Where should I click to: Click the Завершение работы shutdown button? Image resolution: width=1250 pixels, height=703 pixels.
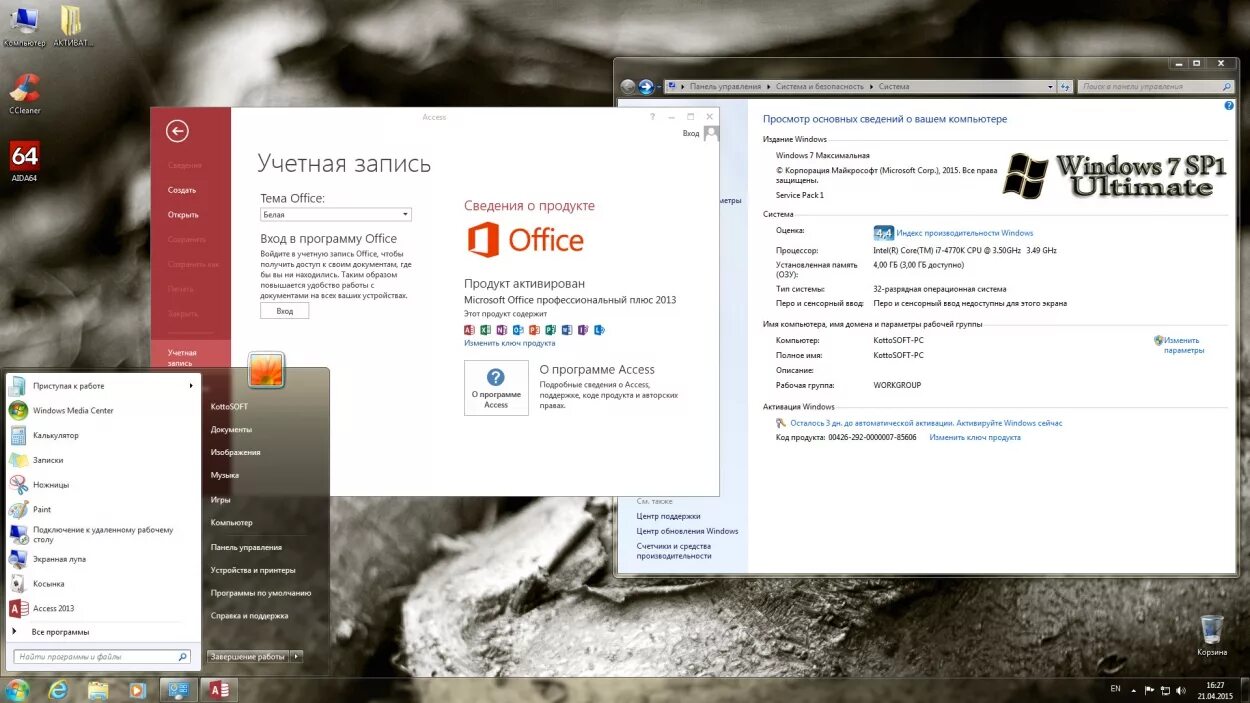tap(248, 656)
